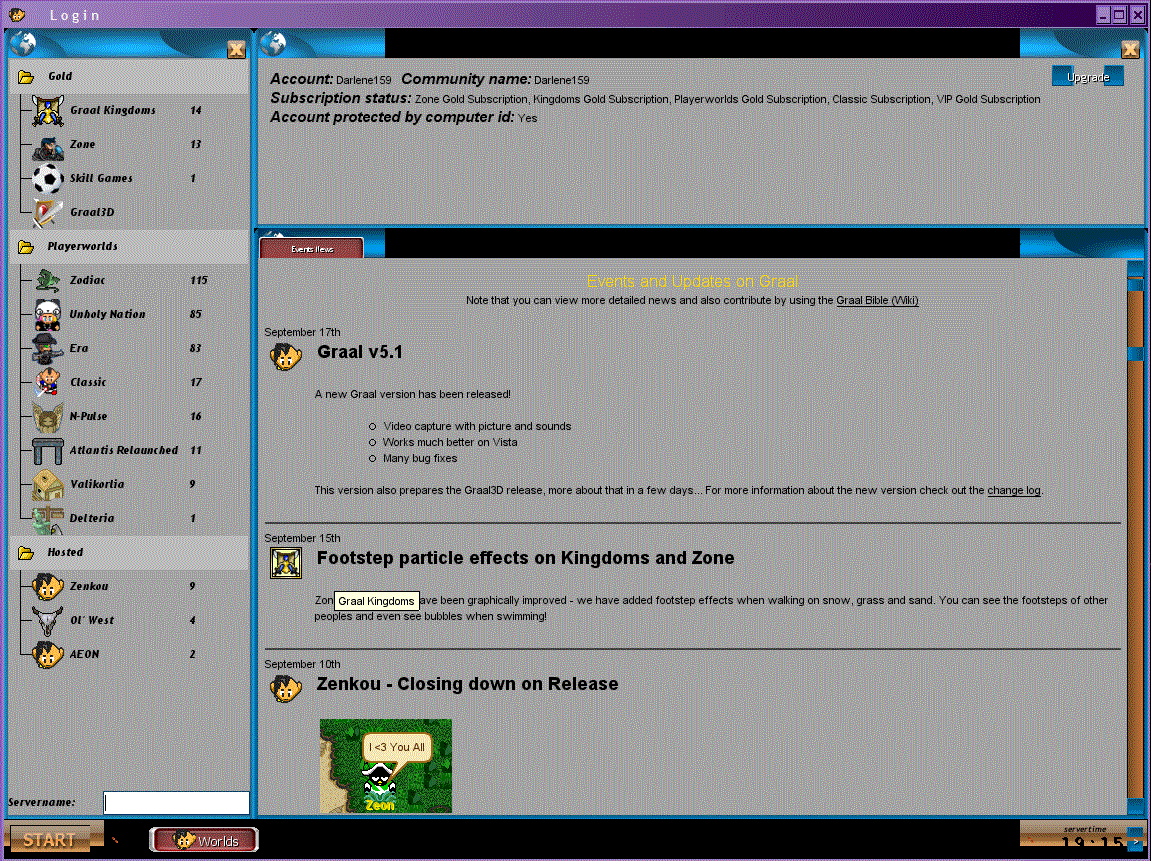Click the Era server icon
The width and height of the screenshot is (1151, 861).
point(47,349)
